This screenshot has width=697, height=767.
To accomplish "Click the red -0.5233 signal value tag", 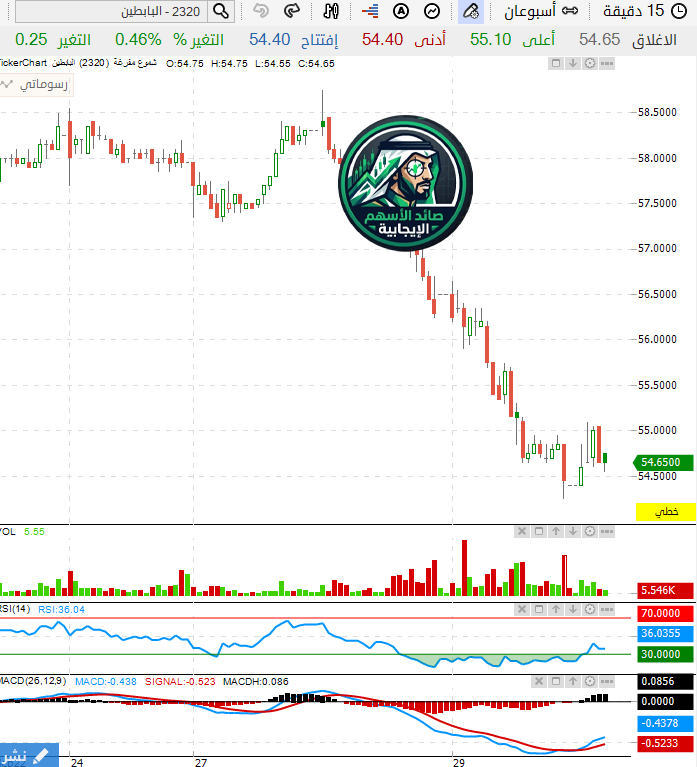I will point(665,743).
